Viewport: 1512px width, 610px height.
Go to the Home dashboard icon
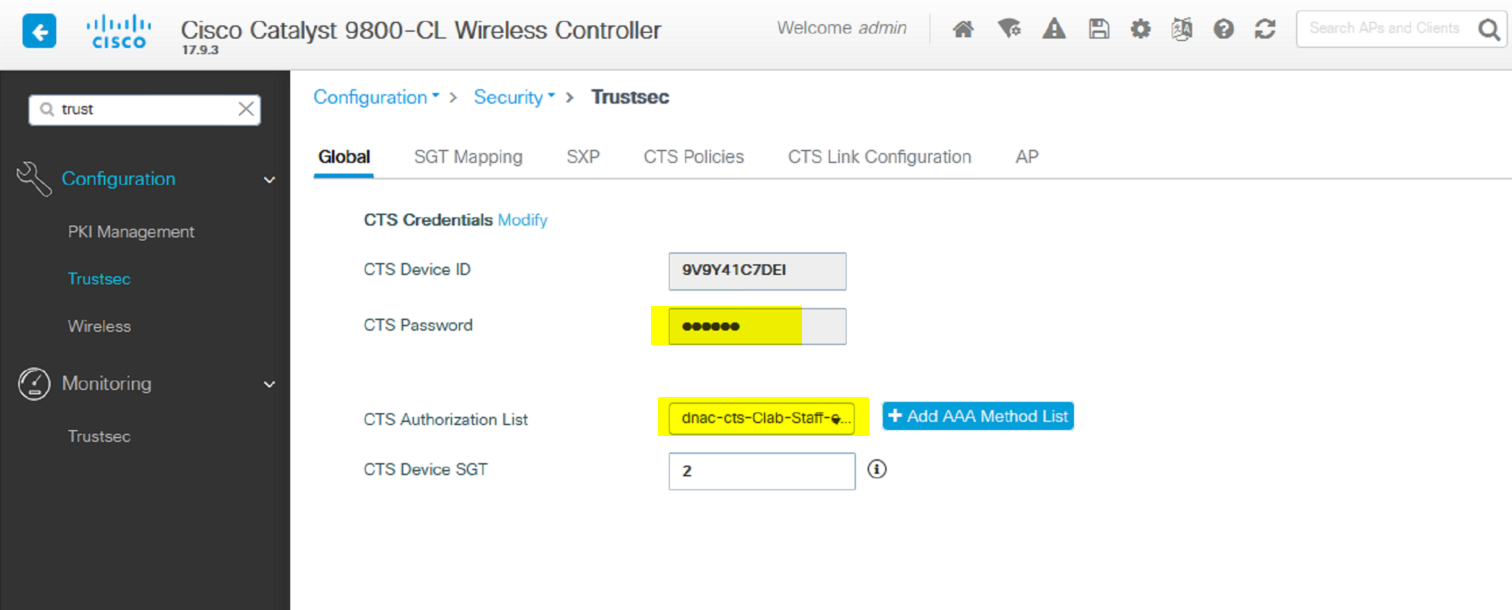click(963, 30)
